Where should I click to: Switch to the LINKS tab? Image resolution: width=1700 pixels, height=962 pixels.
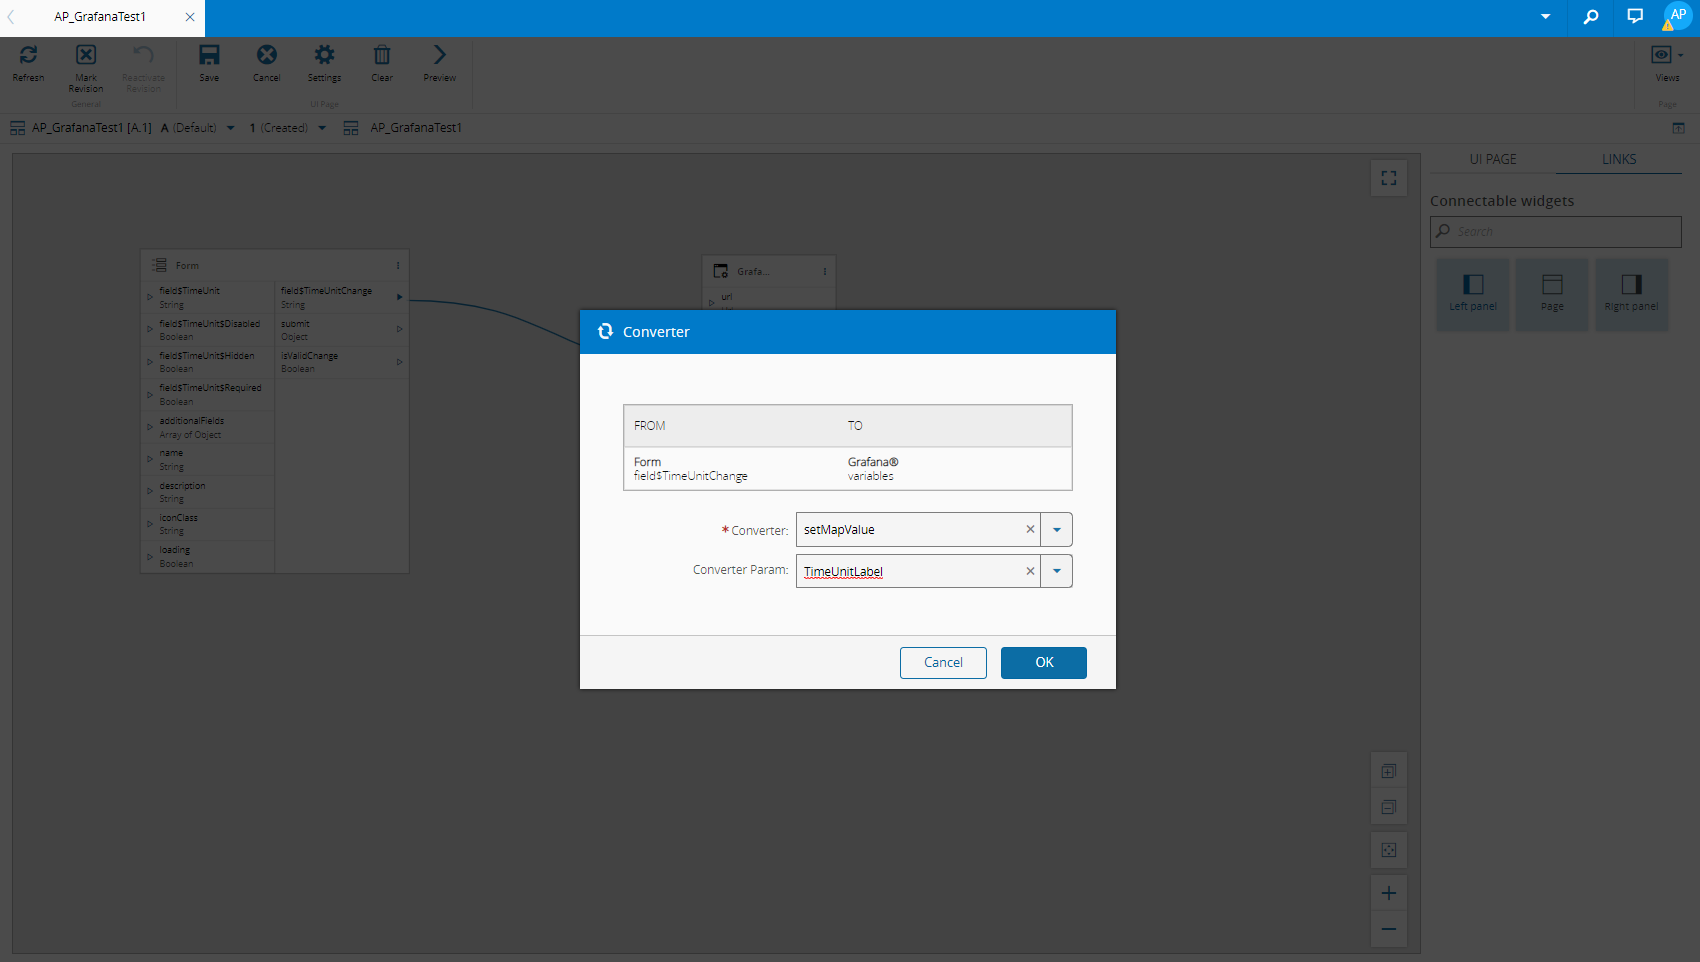click(1619, 159)
